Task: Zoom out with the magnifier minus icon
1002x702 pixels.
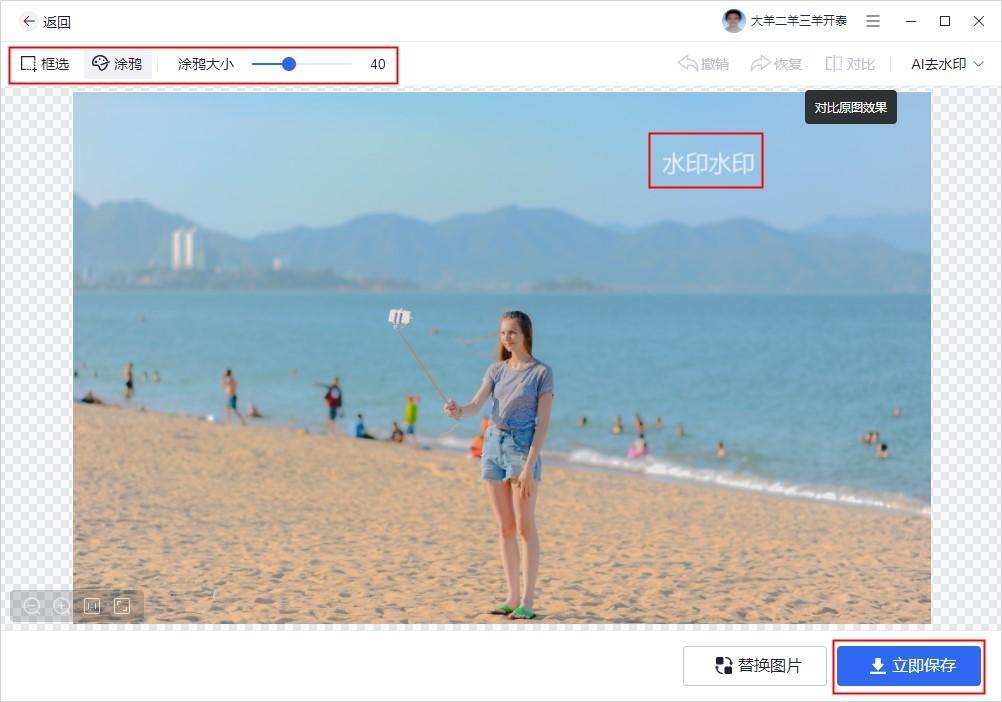Action: coord(31,606)
